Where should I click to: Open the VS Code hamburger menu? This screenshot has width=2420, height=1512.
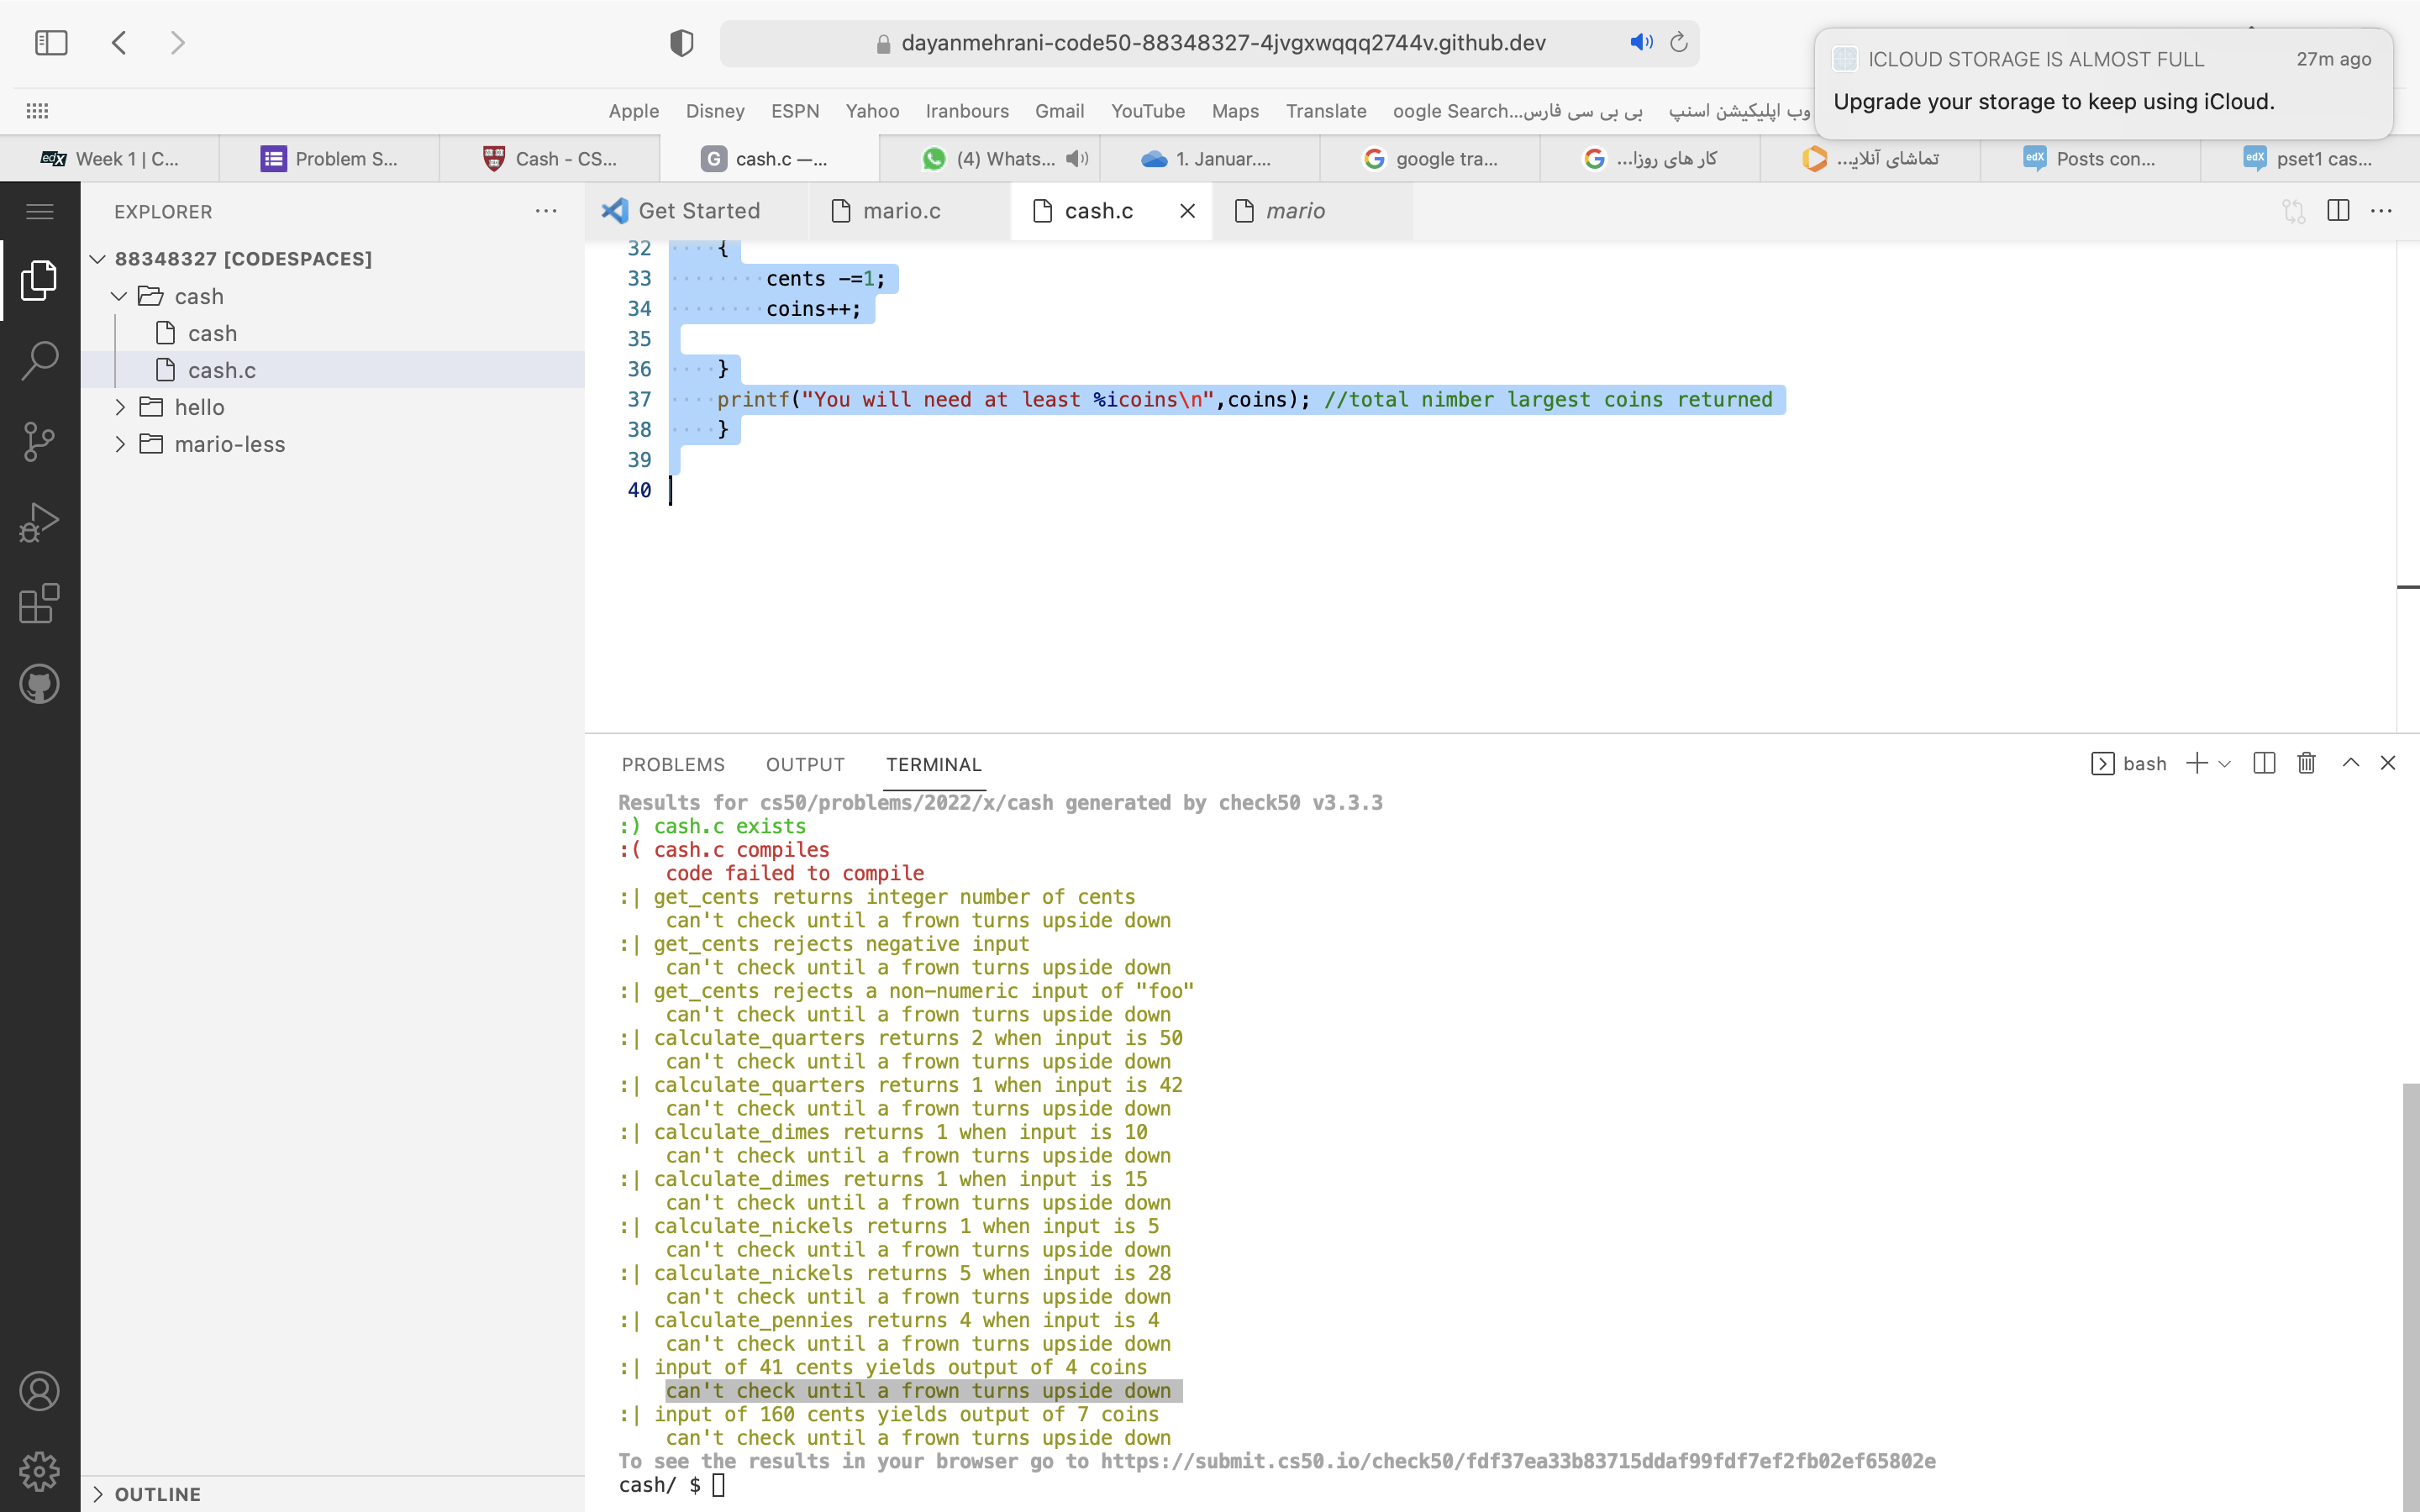(39, 211)
